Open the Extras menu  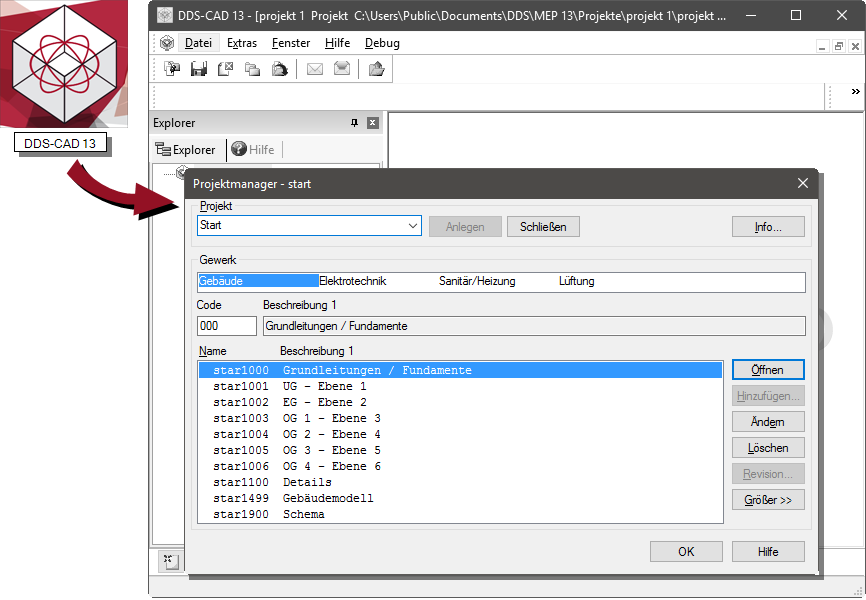tap(242, 43)
